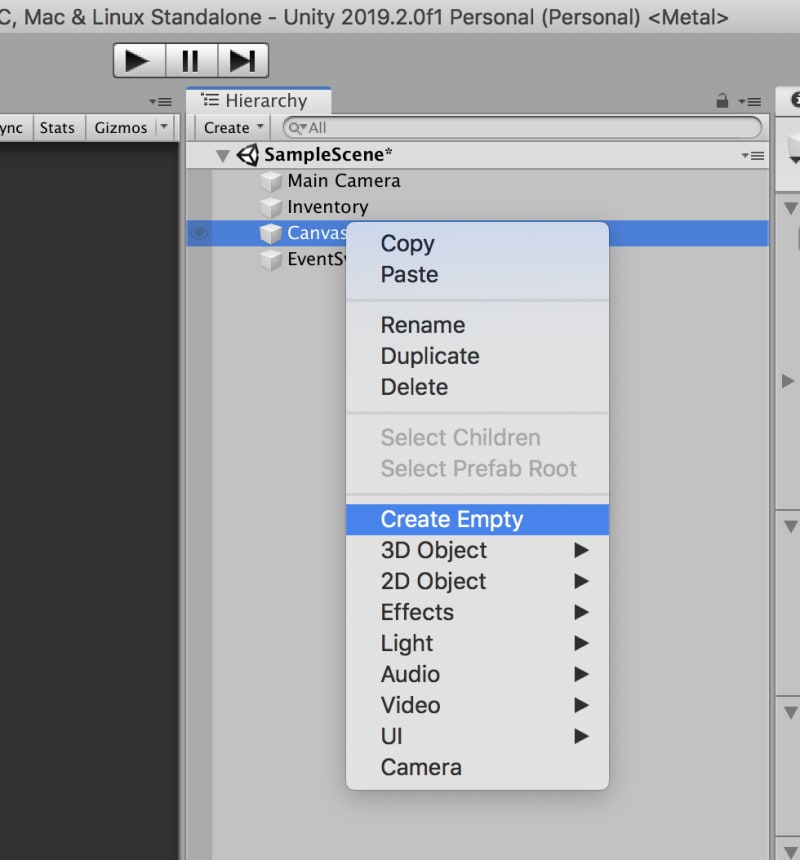Expand the 2D Object submenu
The image size is (800, 860).
pos(477,581)
